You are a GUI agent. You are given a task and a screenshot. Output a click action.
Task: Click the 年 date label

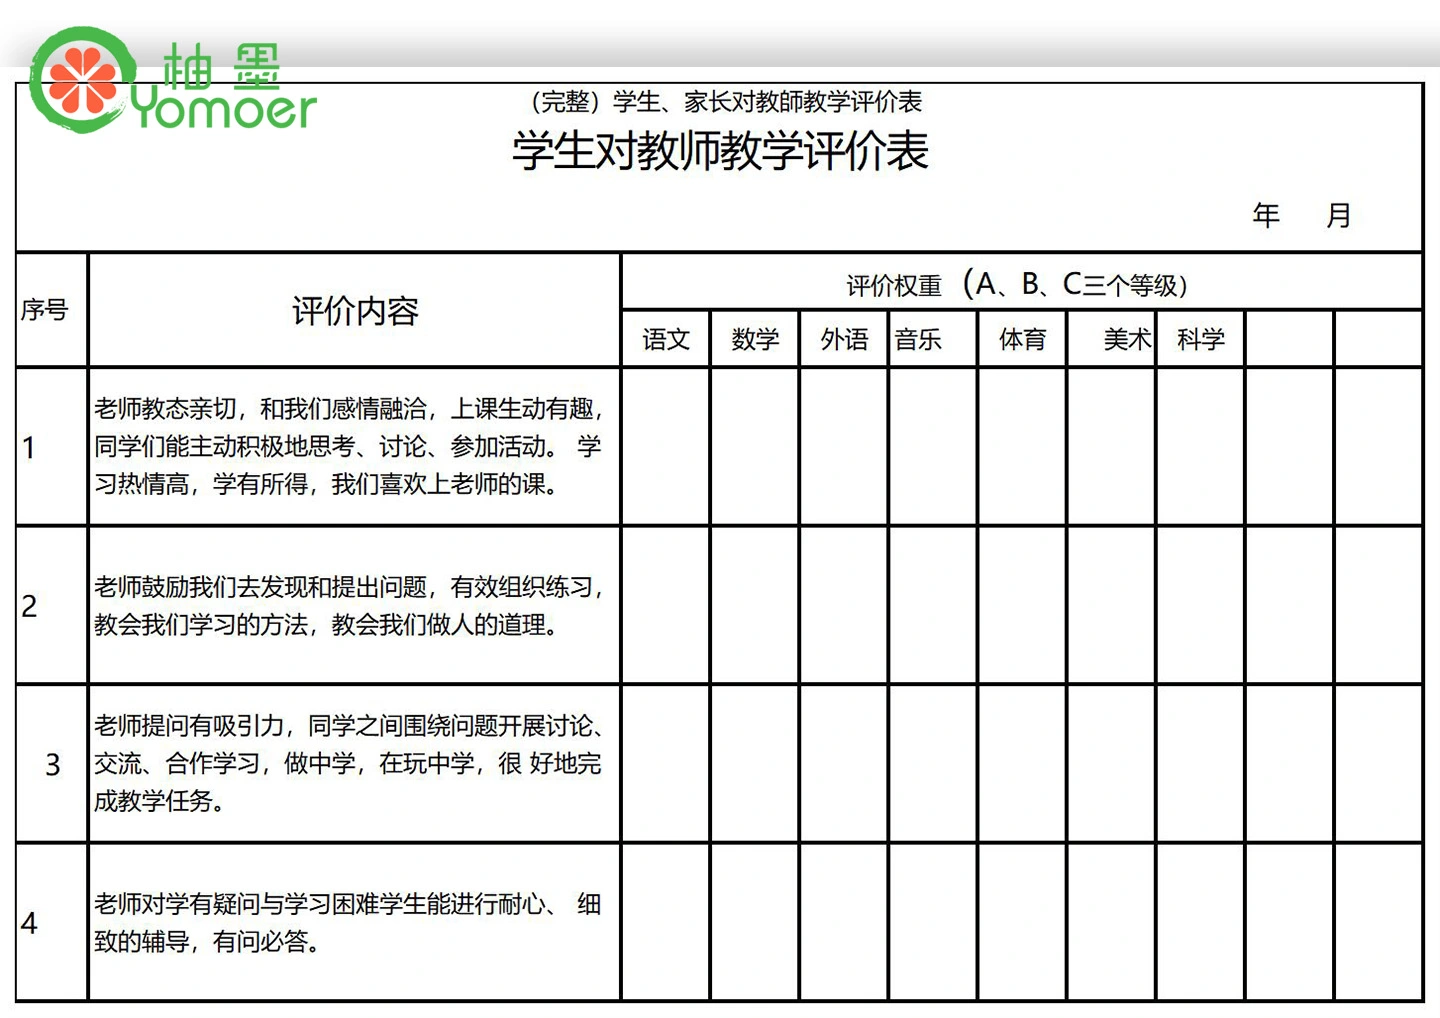tap(1266, 215)
